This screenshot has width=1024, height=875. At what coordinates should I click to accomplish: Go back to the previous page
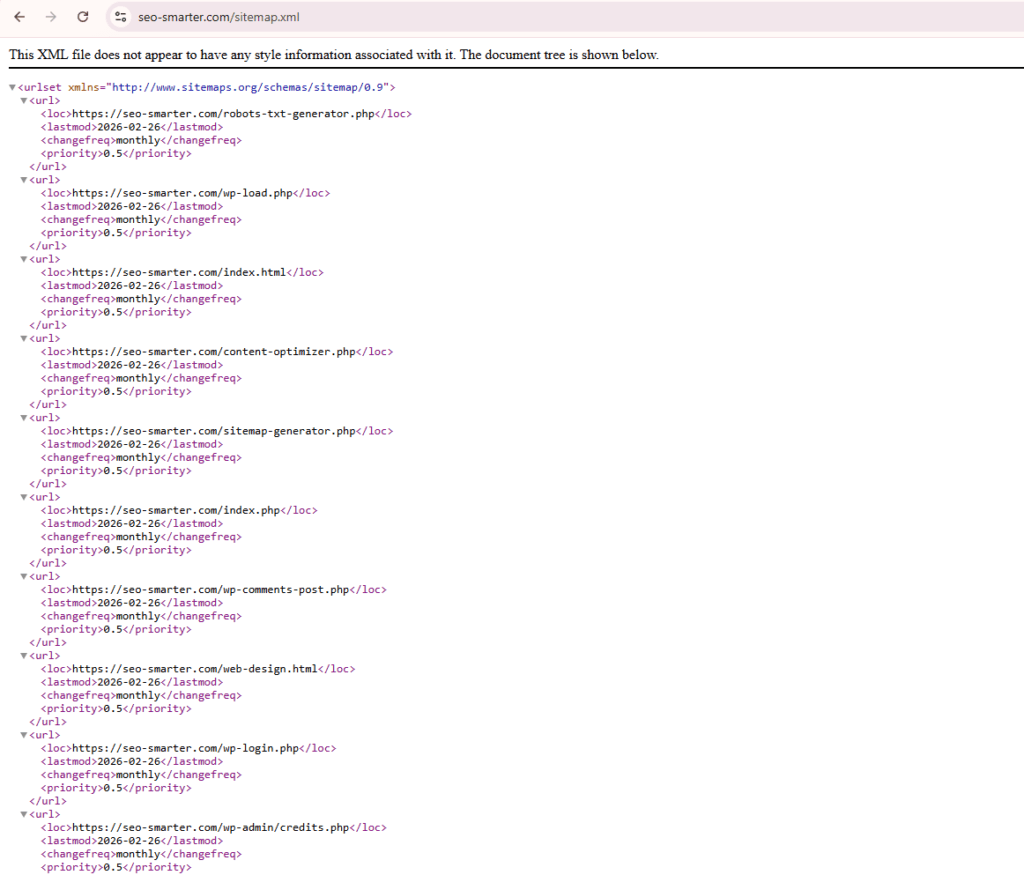pyautogui.click(x=20, y=17)
